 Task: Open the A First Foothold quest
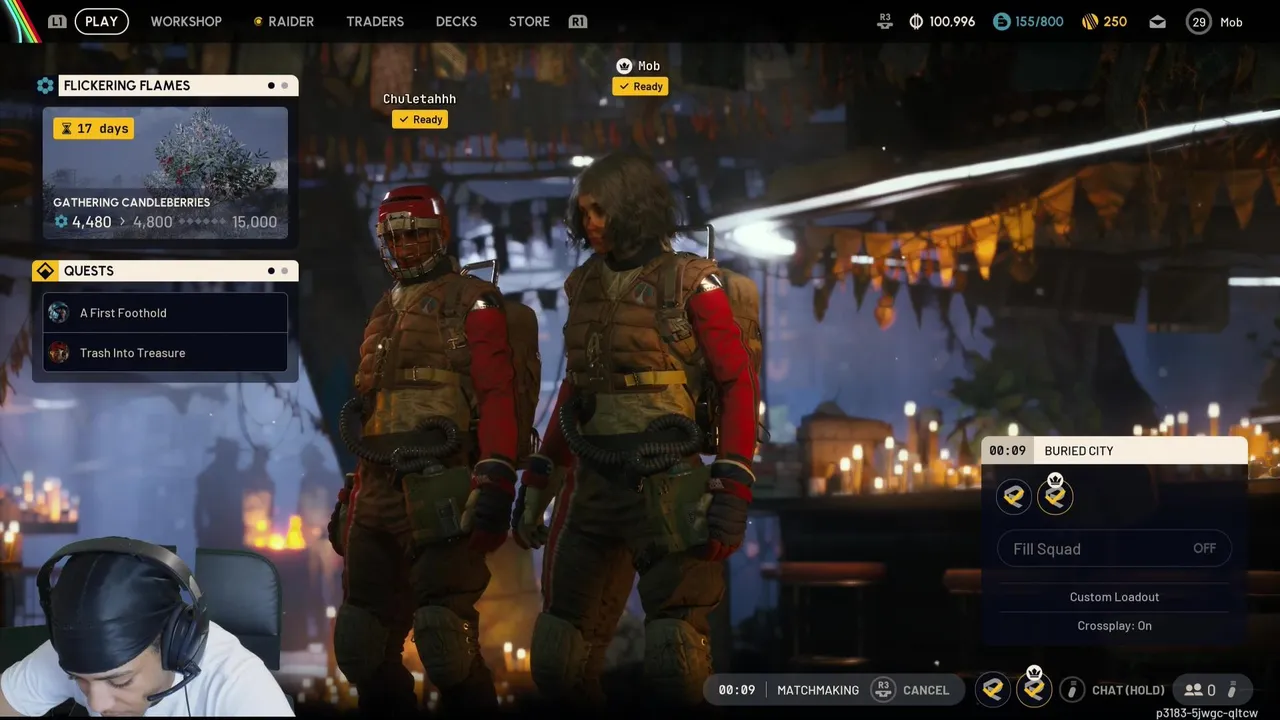165,313
